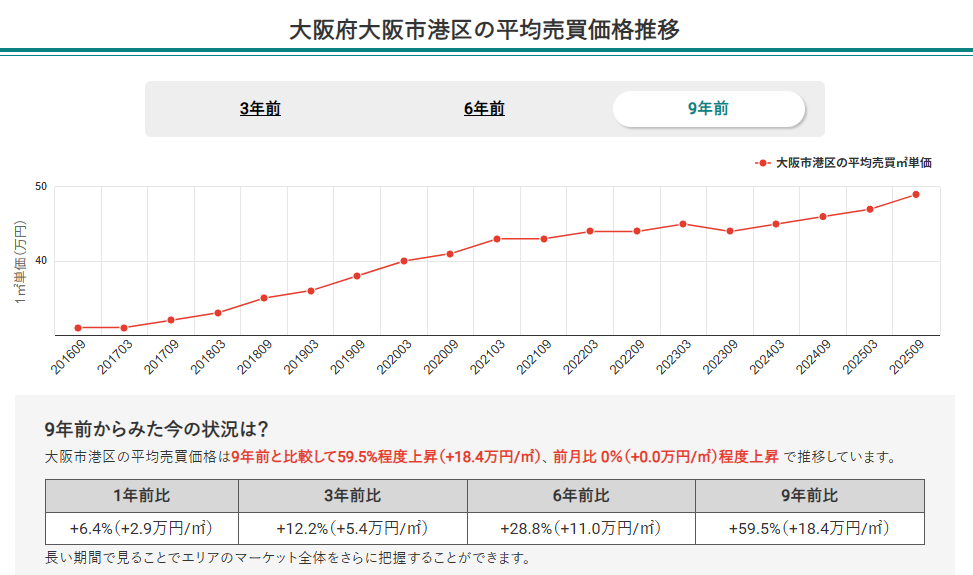
Task: Select the data point for 202309
Action: tap(730, 231)
